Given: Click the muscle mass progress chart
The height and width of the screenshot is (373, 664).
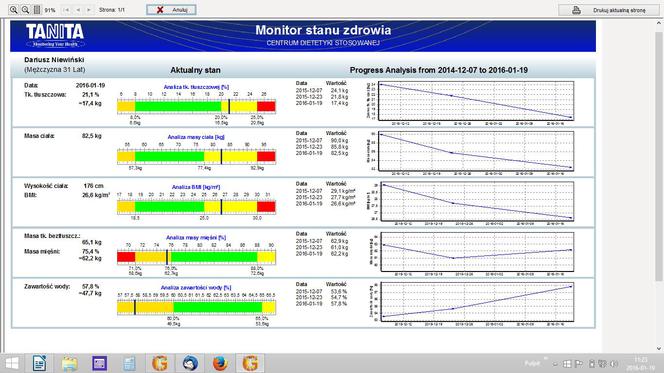Looking at the screenshot, I should (476, 252).
